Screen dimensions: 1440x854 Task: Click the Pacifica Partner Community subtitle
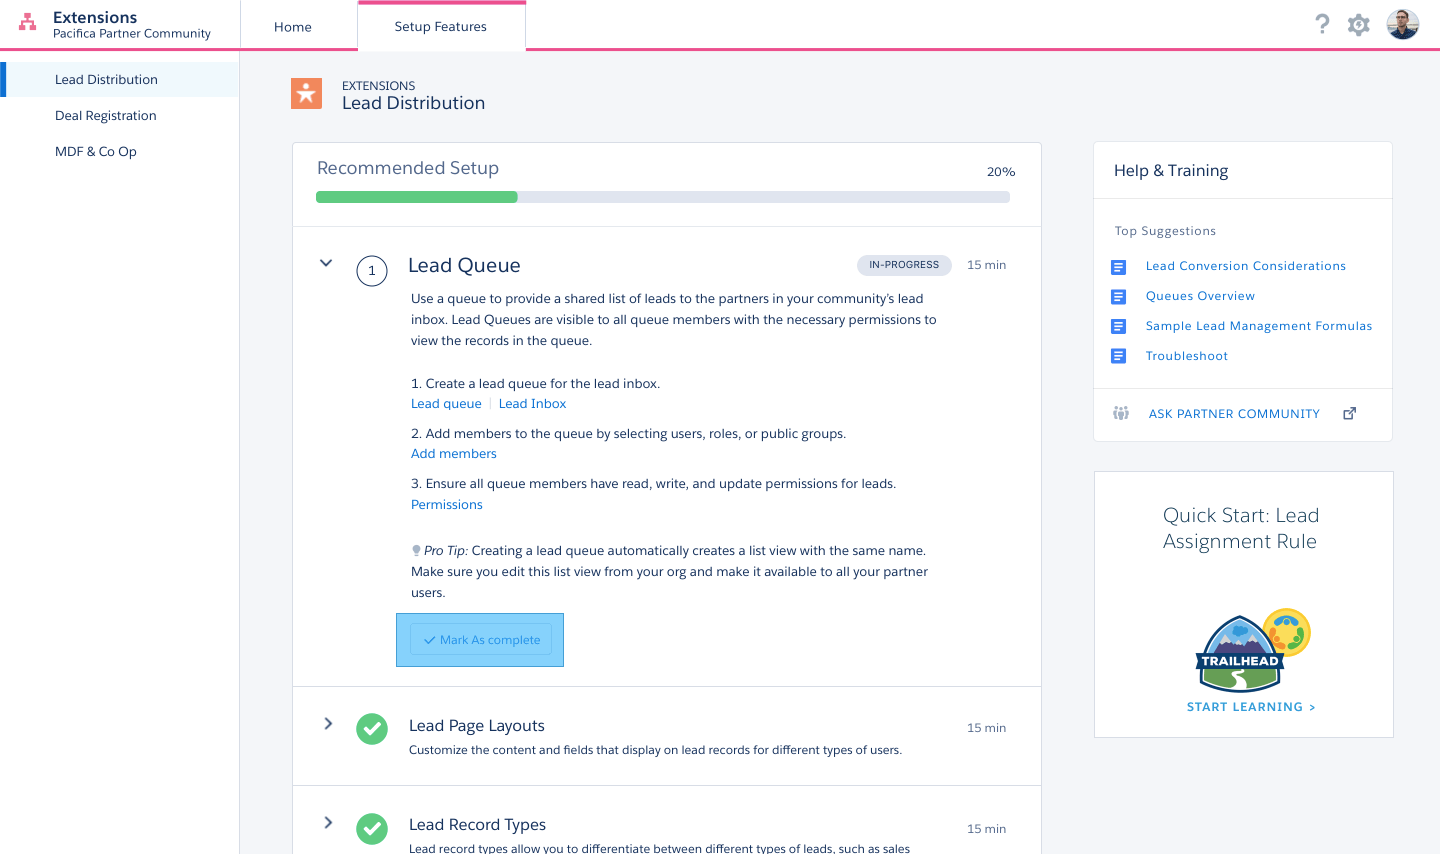[132, 34]
